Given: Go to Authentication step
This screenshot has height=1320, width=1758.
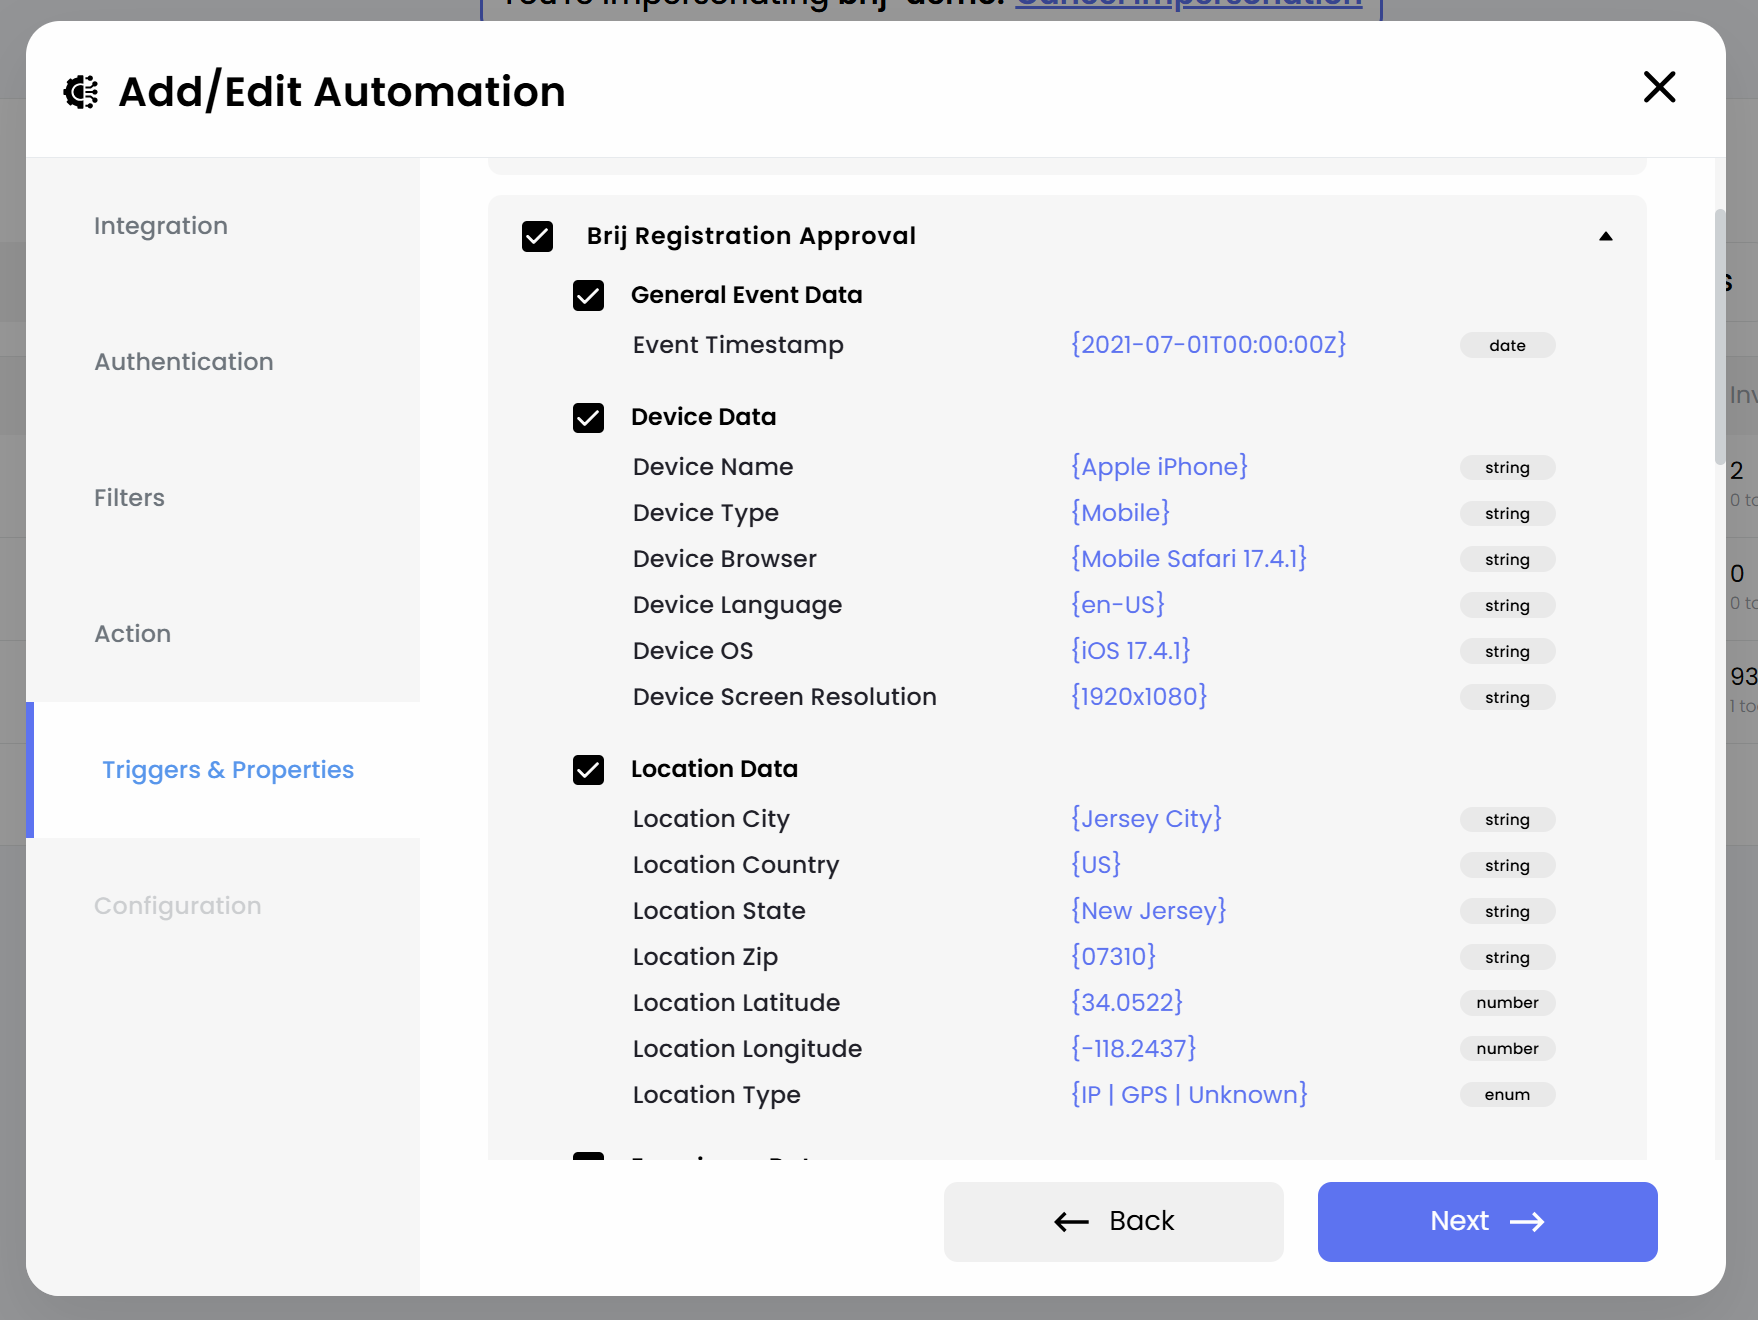Looking at the screenshot, I should point(184,362).
